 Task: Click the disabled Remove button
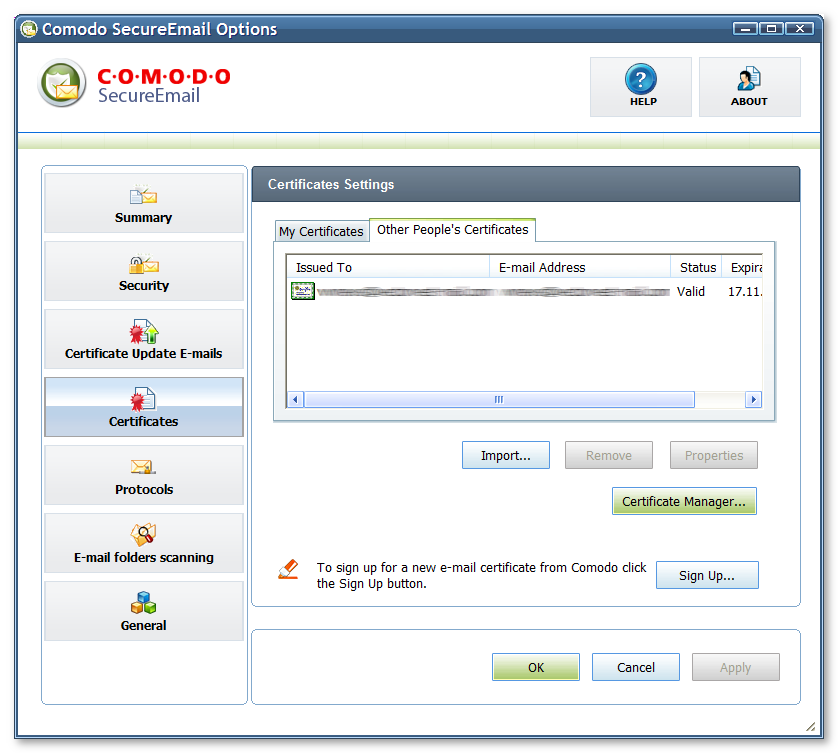609,455
